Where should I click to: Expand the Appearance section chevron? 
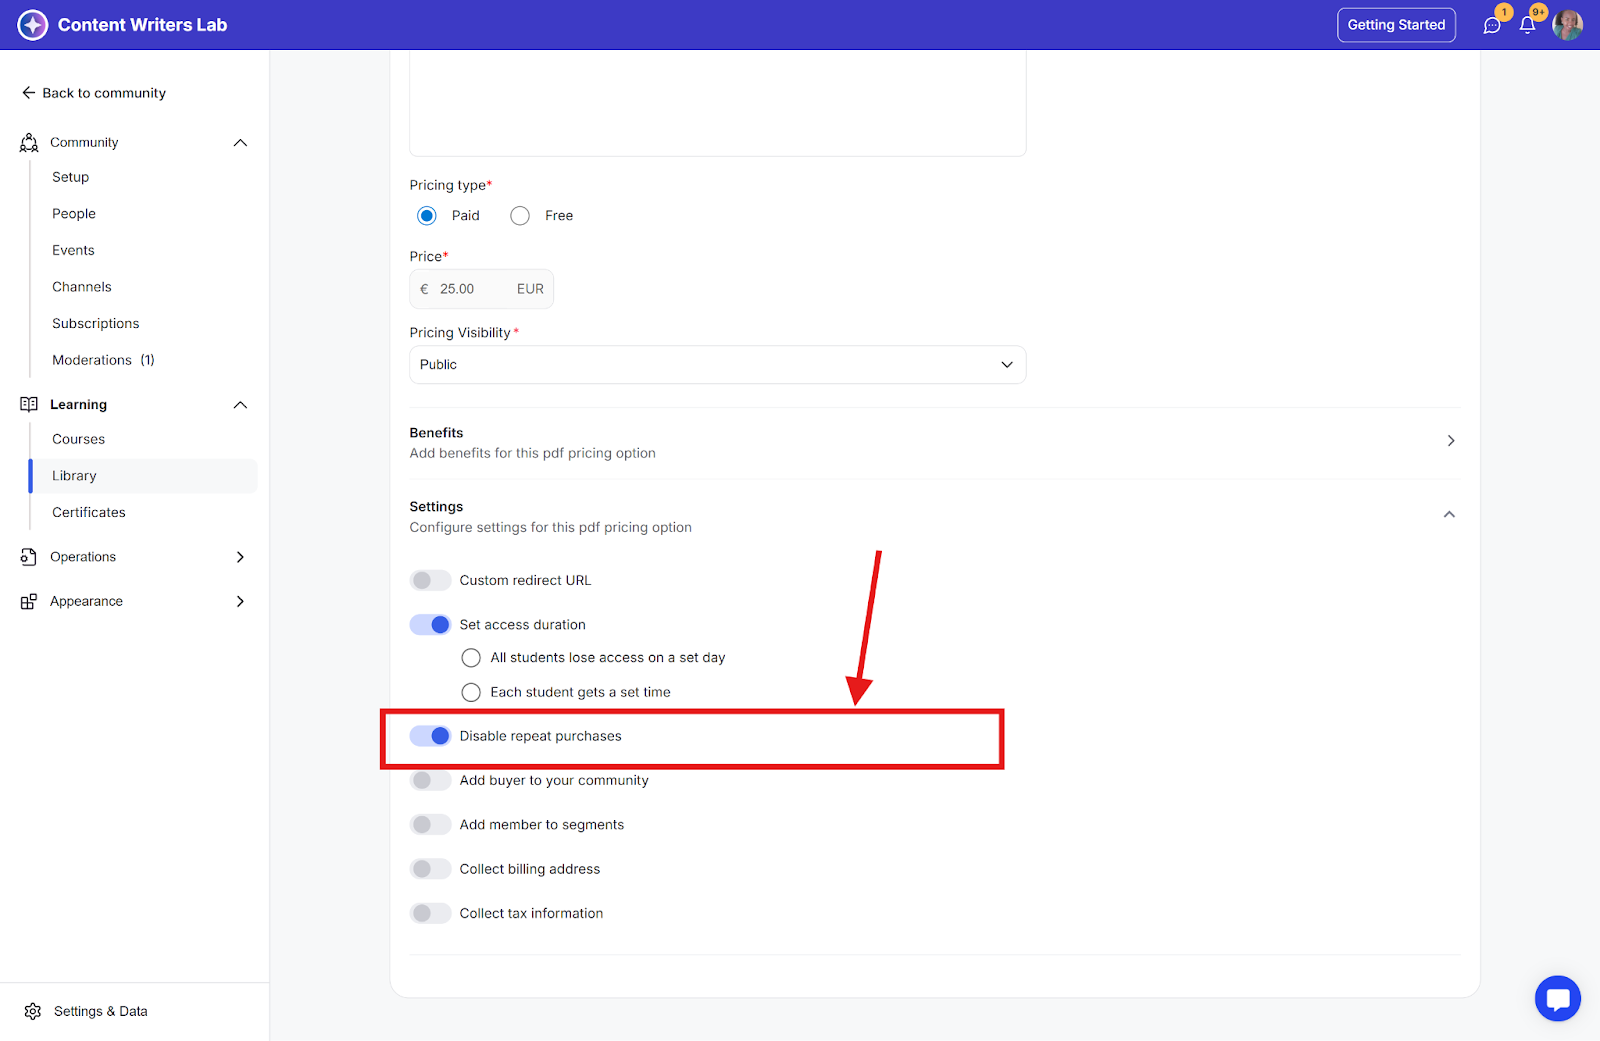click(240, 602)
